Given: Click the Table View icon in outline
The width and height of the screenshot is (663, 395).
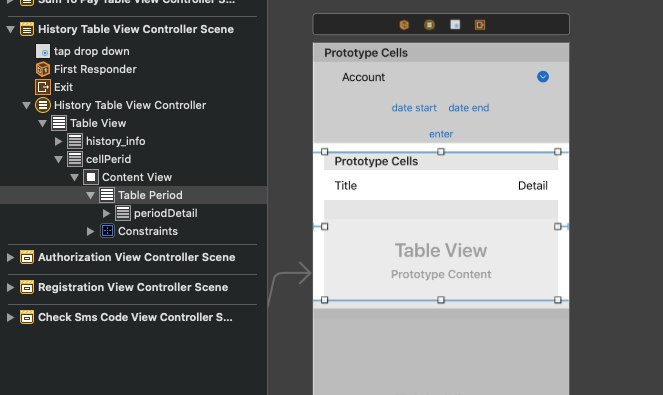Looking at the screenshot, I should pos(59,123).
